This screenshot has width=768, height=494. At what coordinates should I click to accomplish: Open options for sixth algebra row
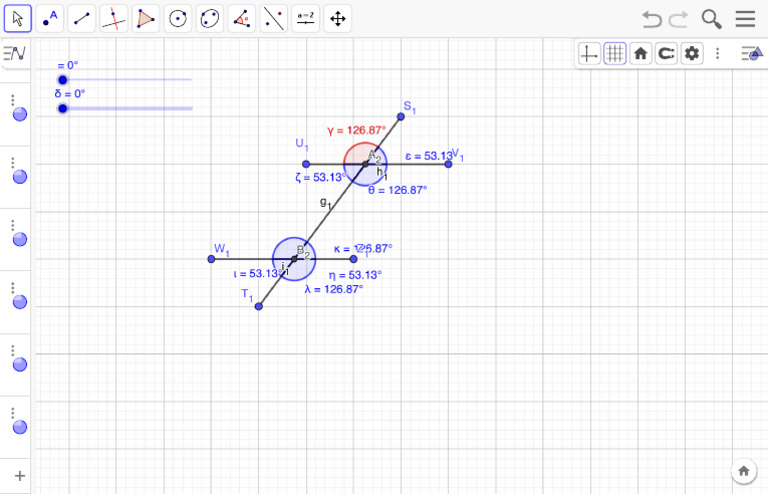pyautogui.click(x=13, y=413)
